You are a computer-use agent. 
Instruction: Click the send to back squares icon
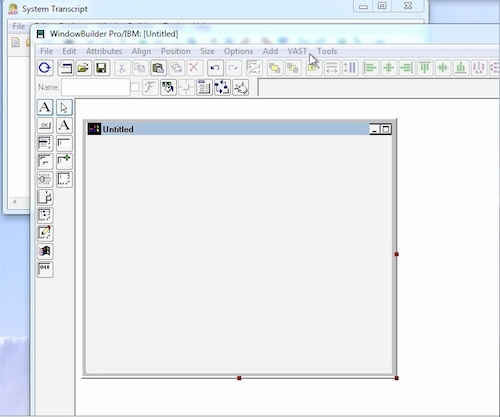coord(293,68)
